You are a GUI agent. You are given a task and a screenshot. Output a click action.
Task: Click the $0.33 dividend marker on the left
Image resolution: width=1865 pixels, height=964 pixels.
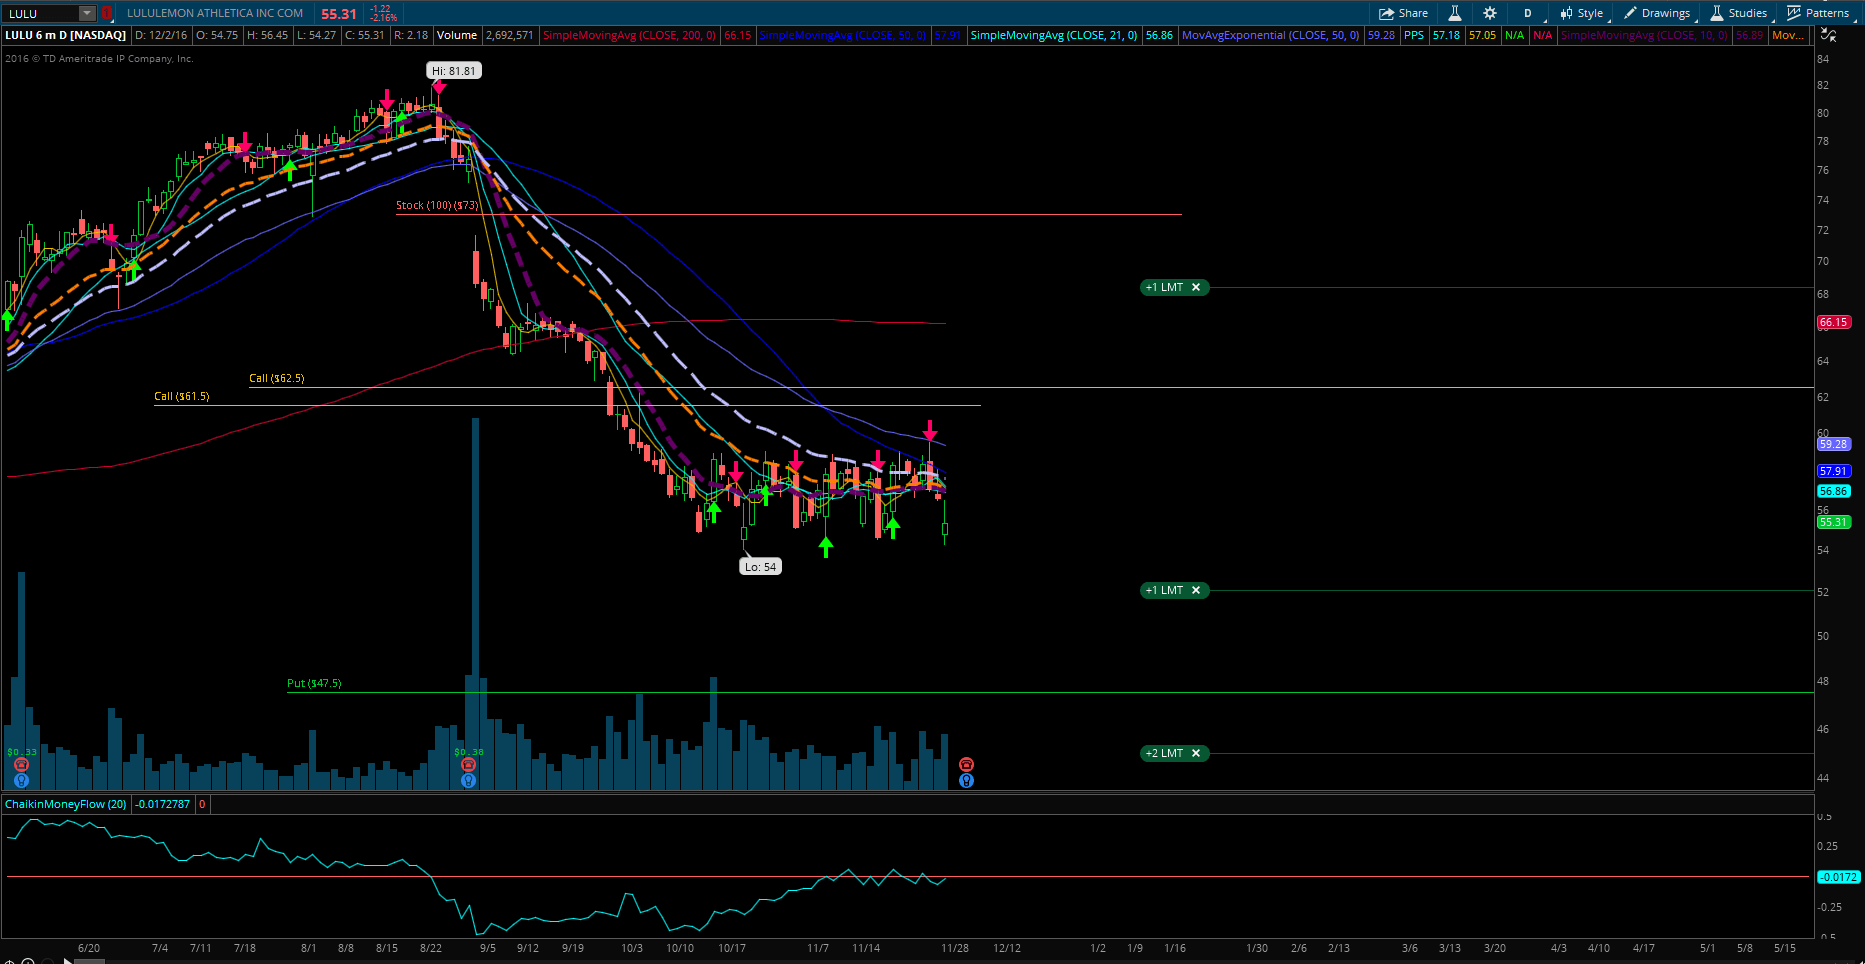(x=22, y=752)
